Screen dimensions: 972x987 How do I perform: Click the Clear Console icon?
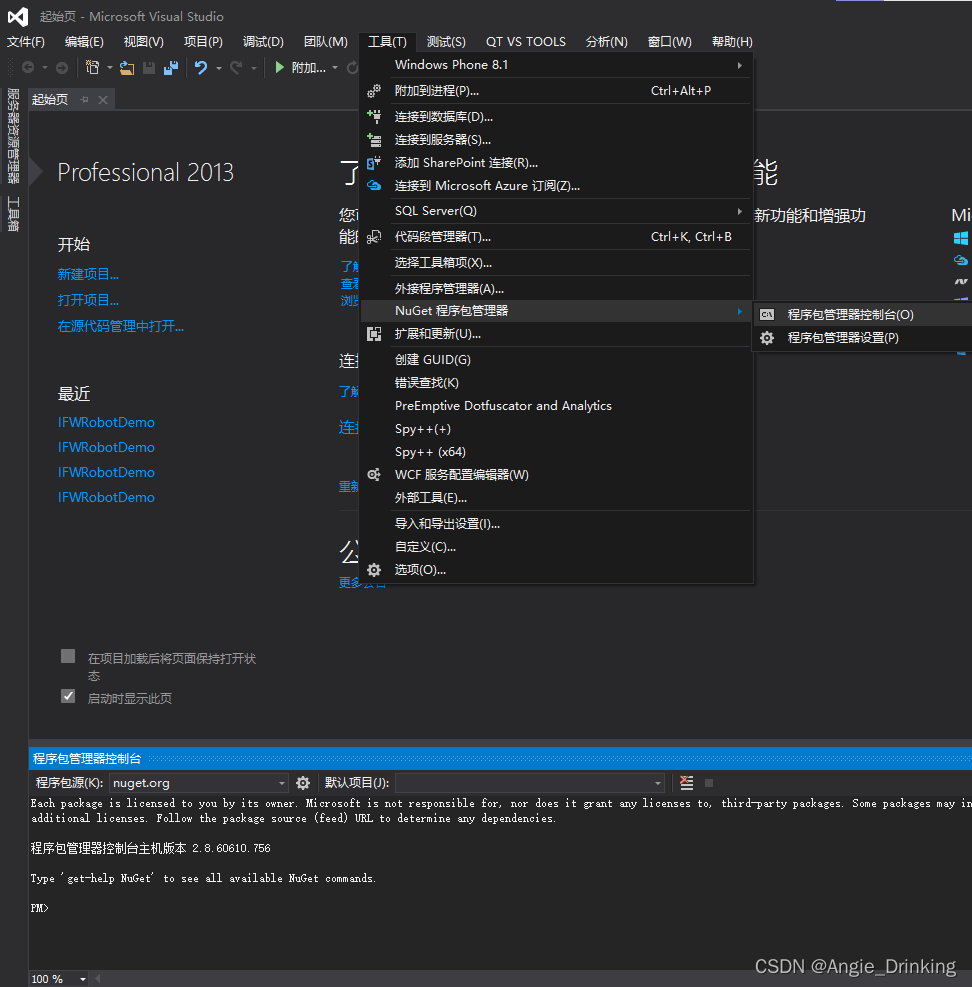(687, 783)
